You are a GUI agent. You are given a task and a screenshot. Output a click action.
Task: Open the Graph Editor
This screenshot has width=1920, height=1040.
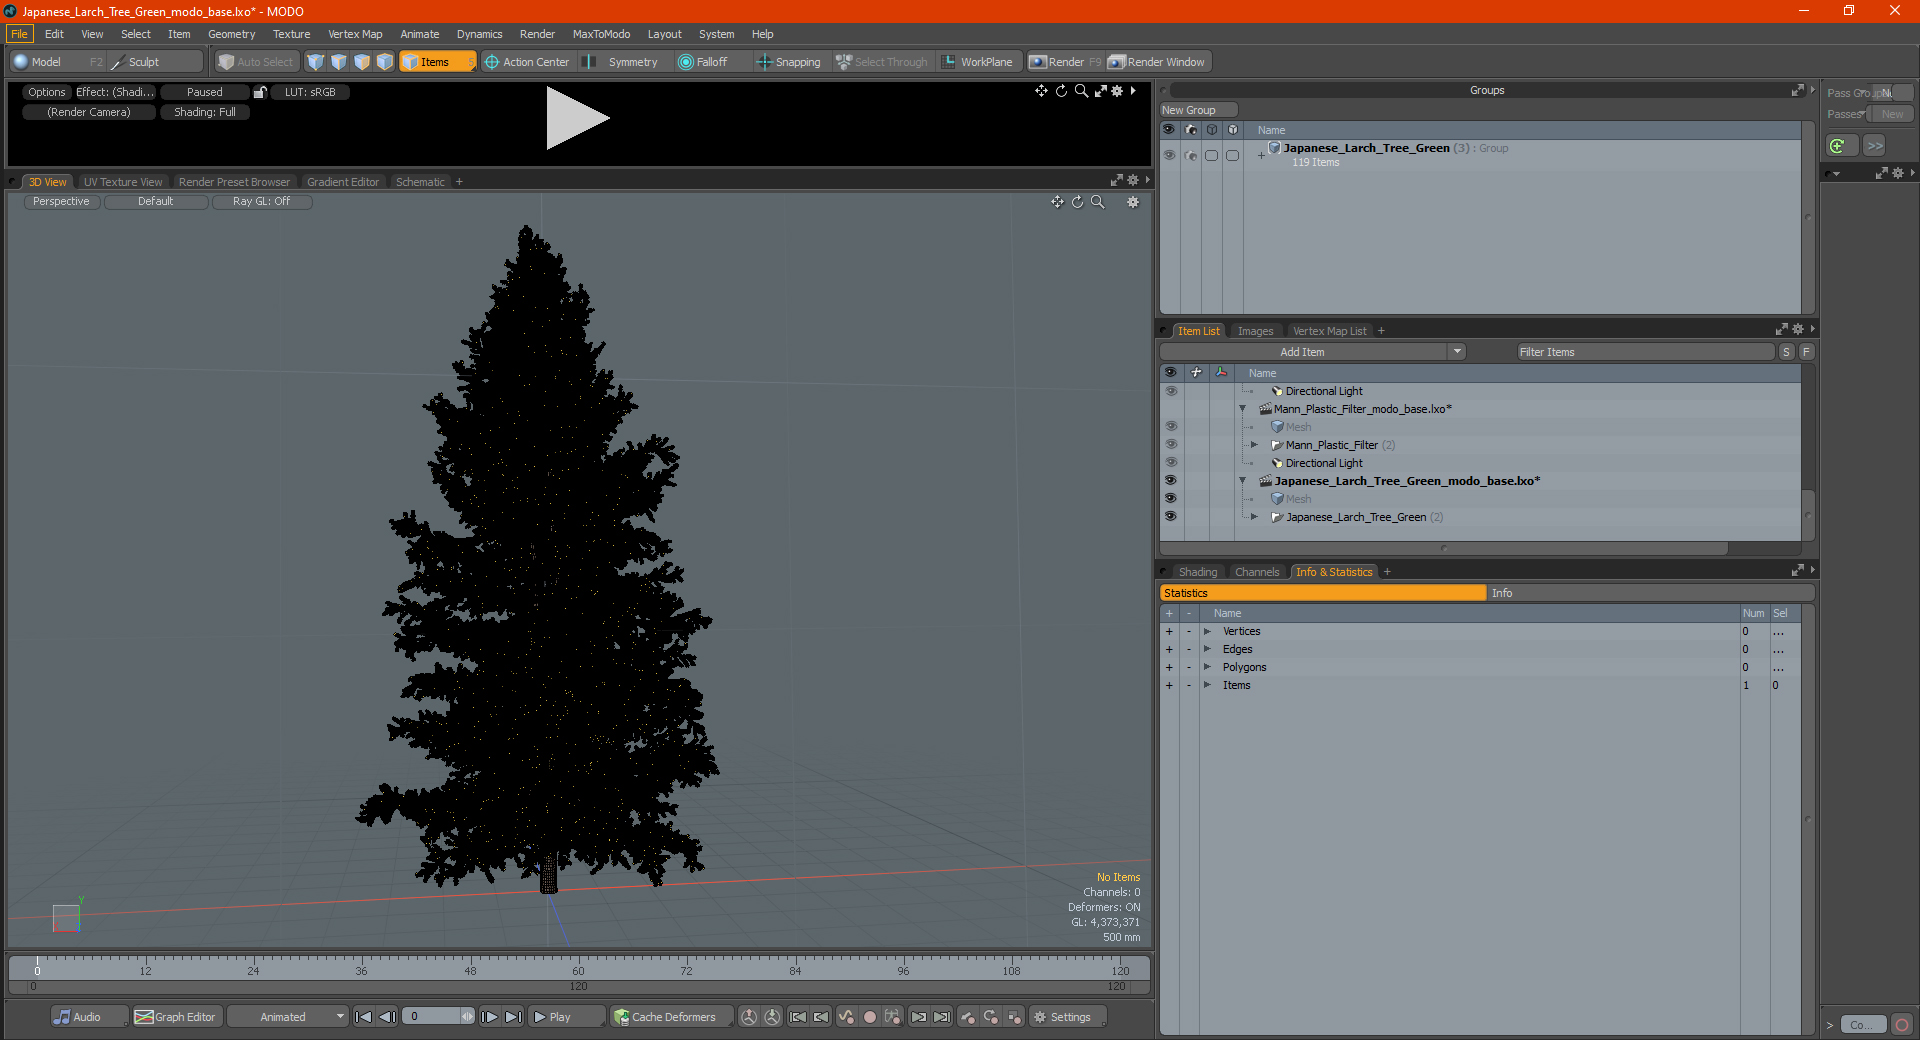point(176,1017)
